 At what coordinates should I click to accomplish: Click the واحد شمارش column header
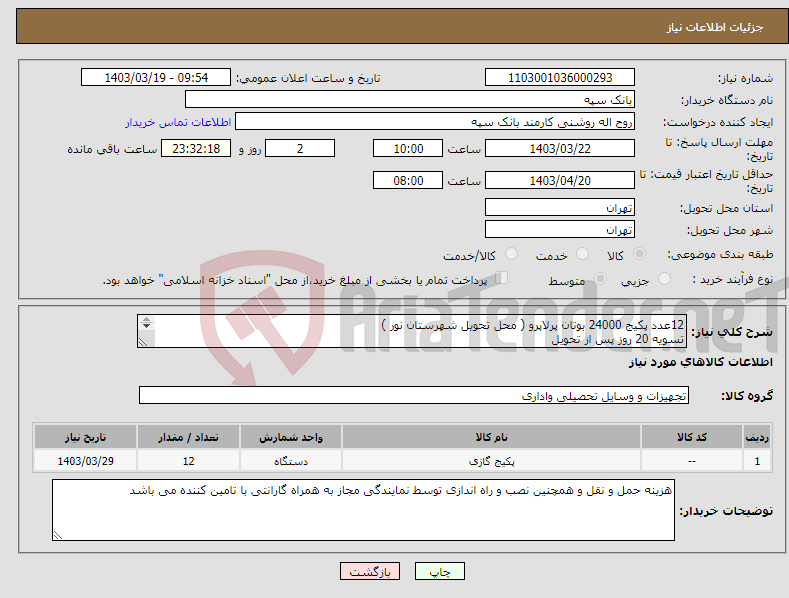[291, 437]
